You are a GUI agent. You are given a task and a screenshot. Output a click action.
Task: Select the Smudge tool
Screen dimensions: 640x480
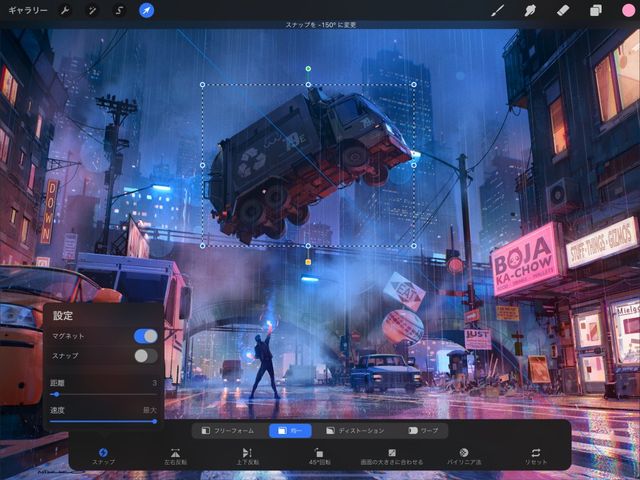click(530, 10)
